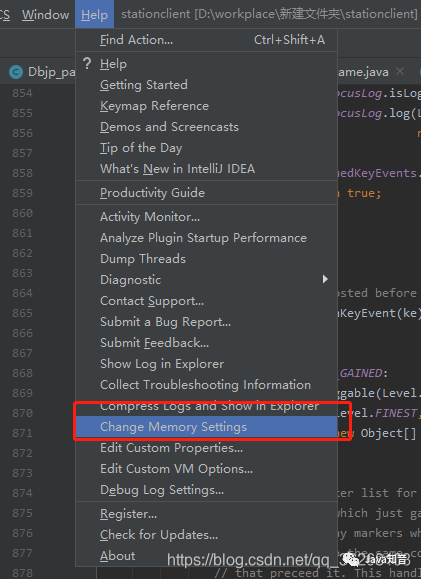Expand the Diagnostic submenu arrow
Viewport: 421px width, 579px height.
[325, 279]
